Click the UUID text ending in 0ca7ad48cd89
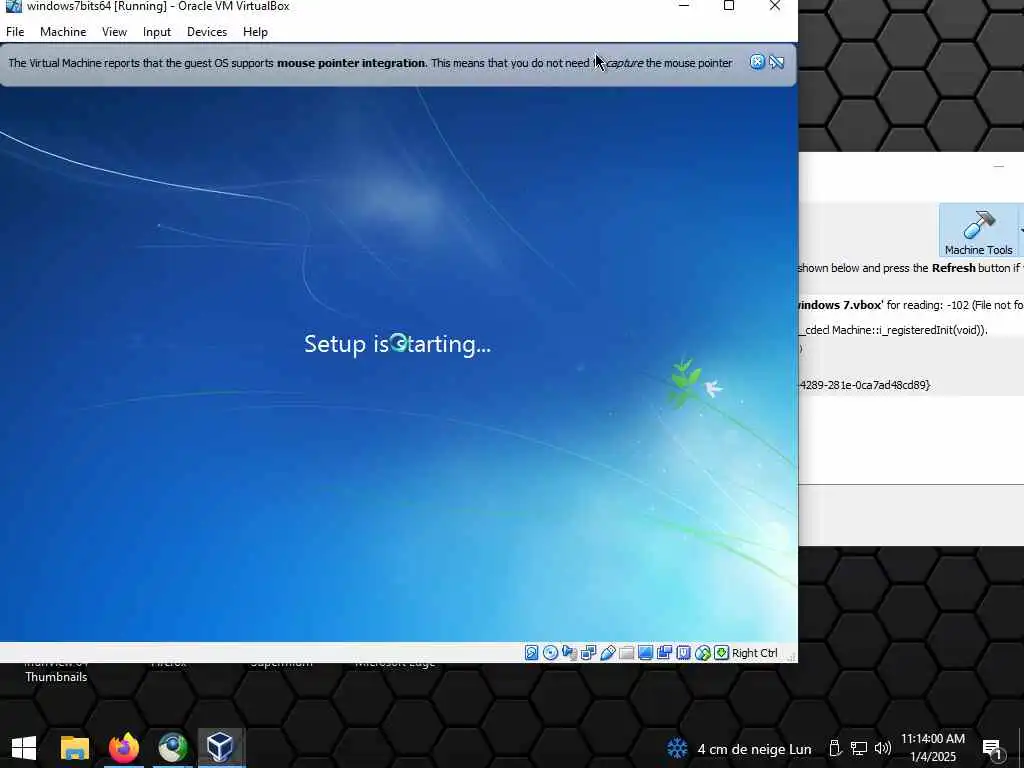This screenshot has height=768, width=1024. click(x=865, y=385)
